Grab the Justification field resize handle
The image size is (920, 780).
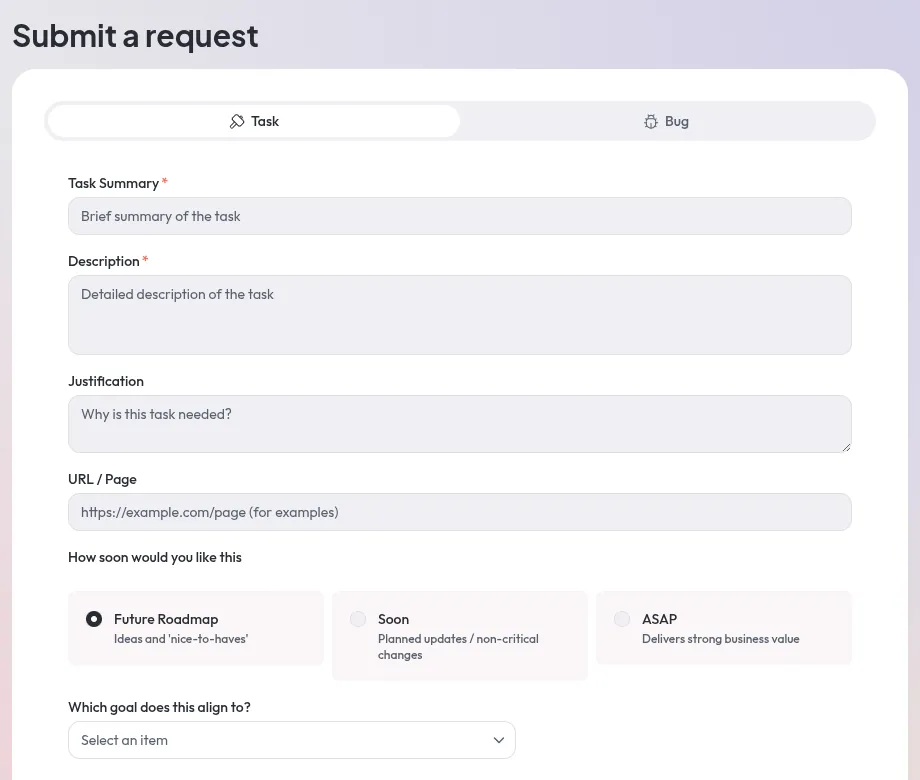pyautogui.click(x=846, y=447)
